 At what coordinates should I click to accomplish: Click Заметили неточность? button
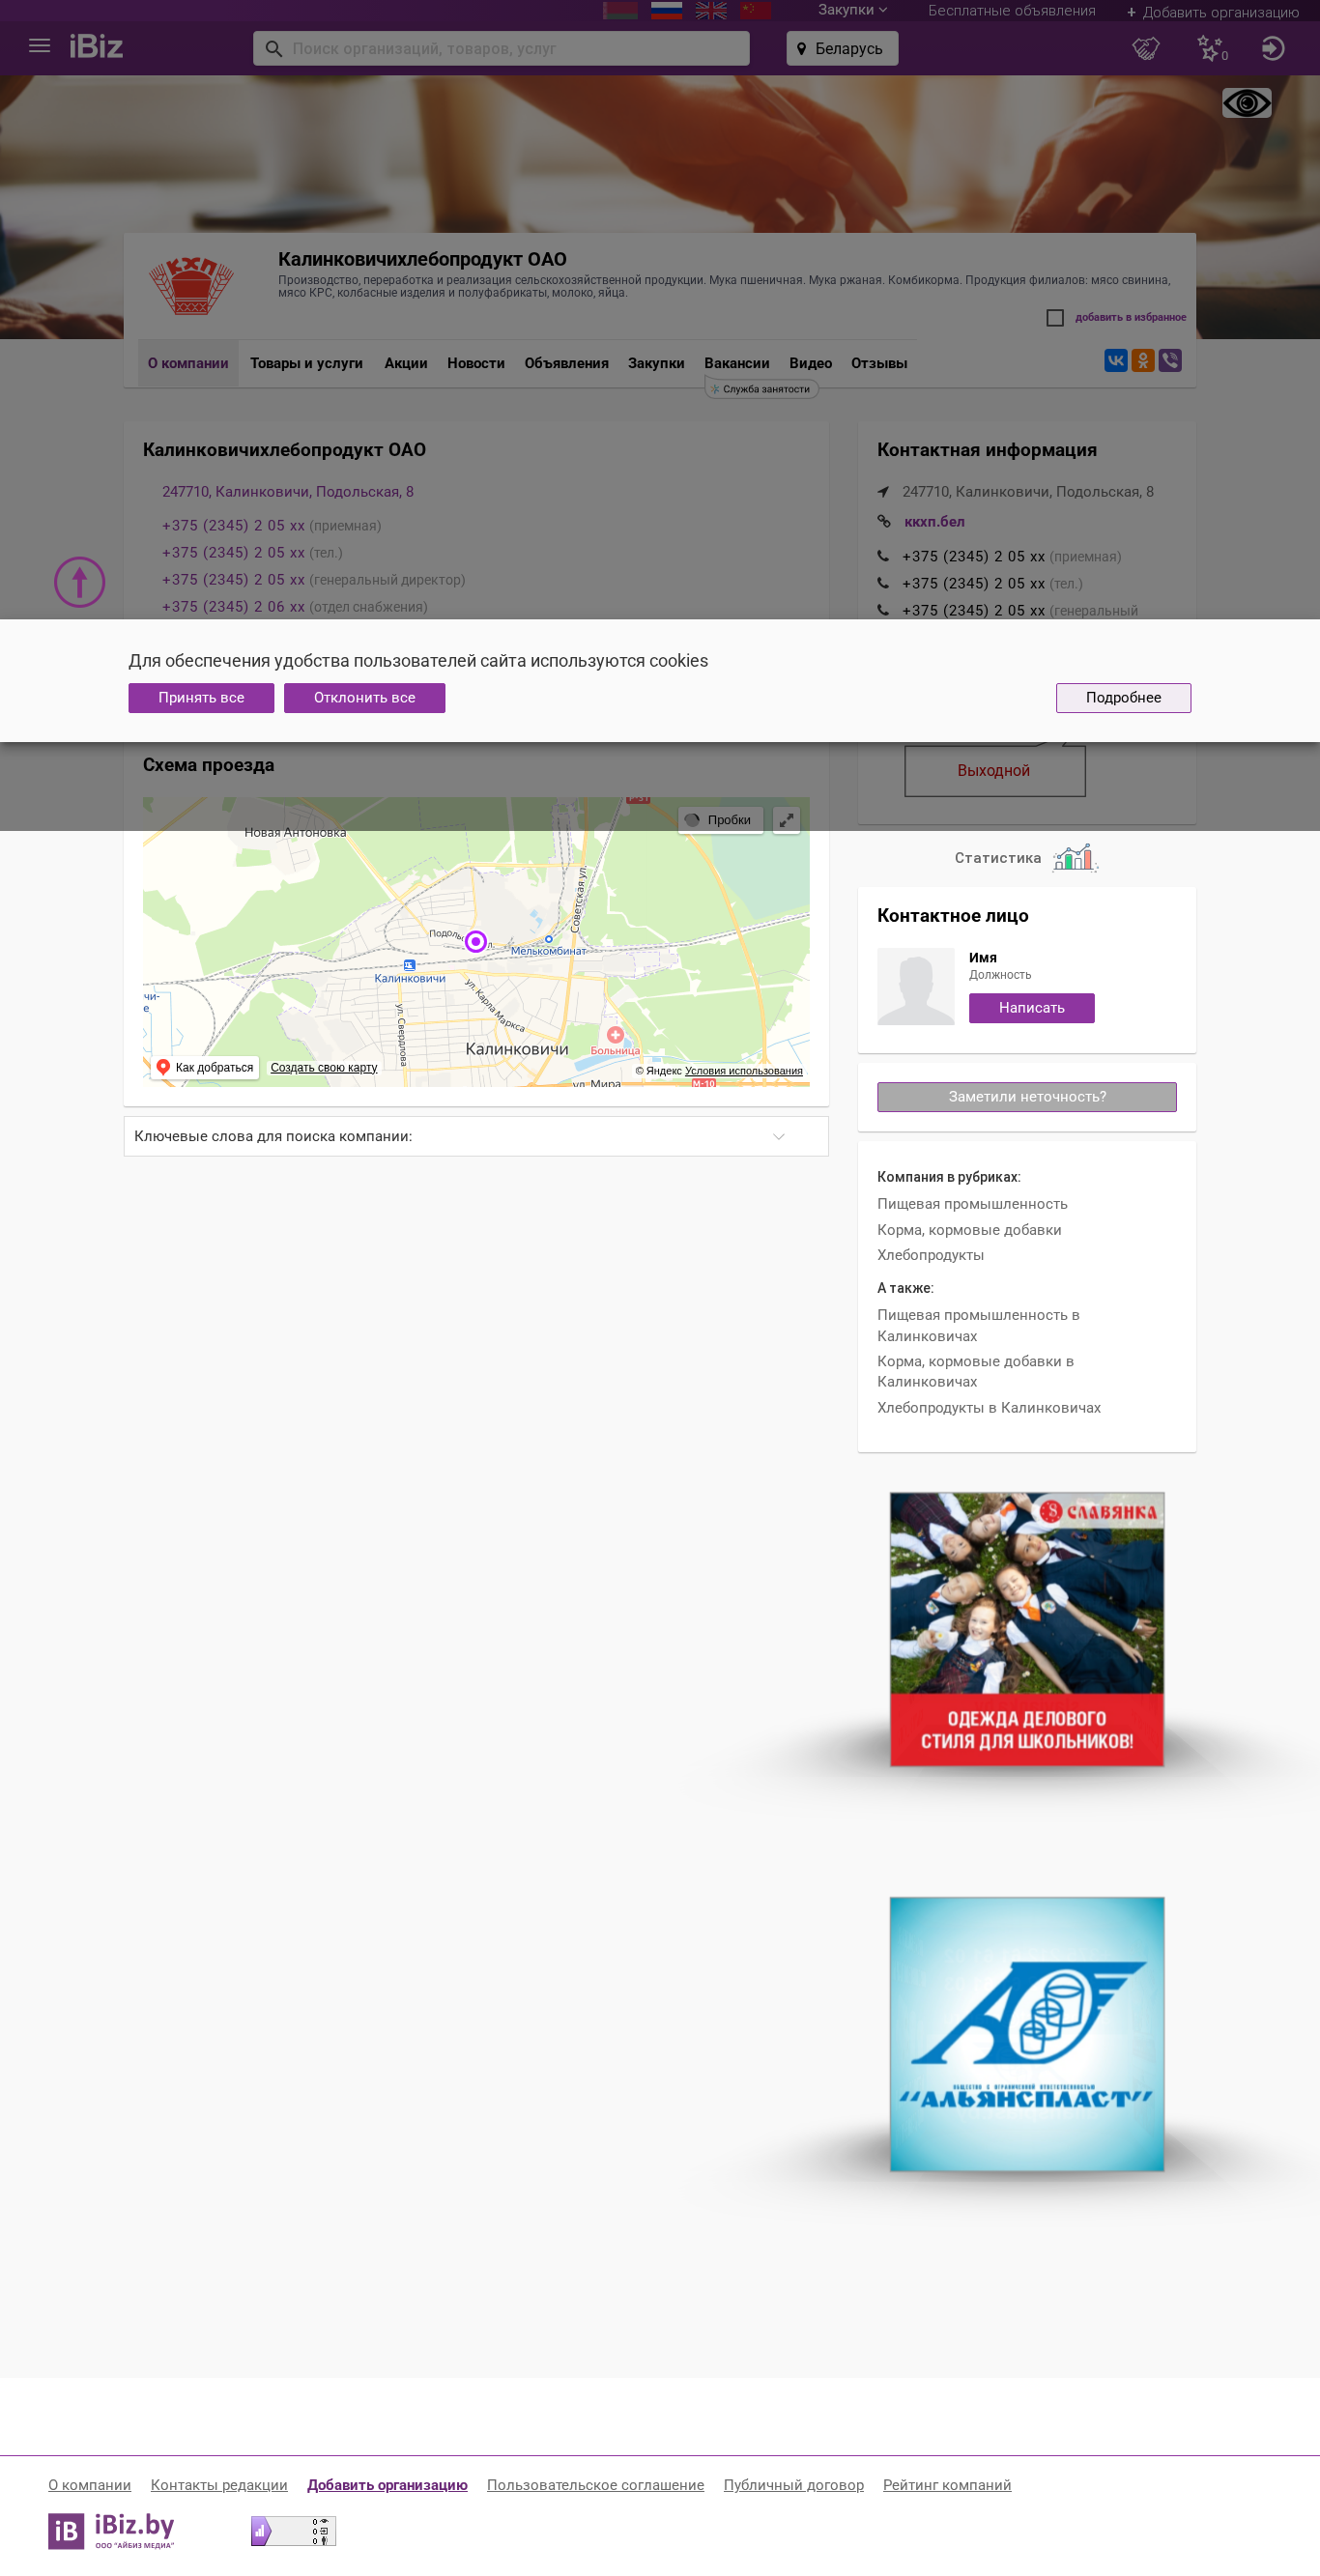[1027, 1097]
